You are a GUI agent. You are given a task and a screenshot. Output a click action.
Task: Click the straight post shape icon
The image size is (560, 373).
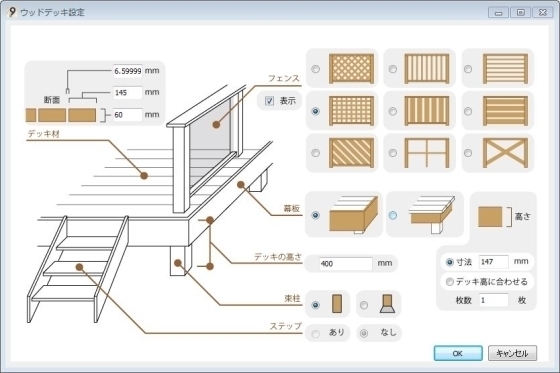point(336,304)
